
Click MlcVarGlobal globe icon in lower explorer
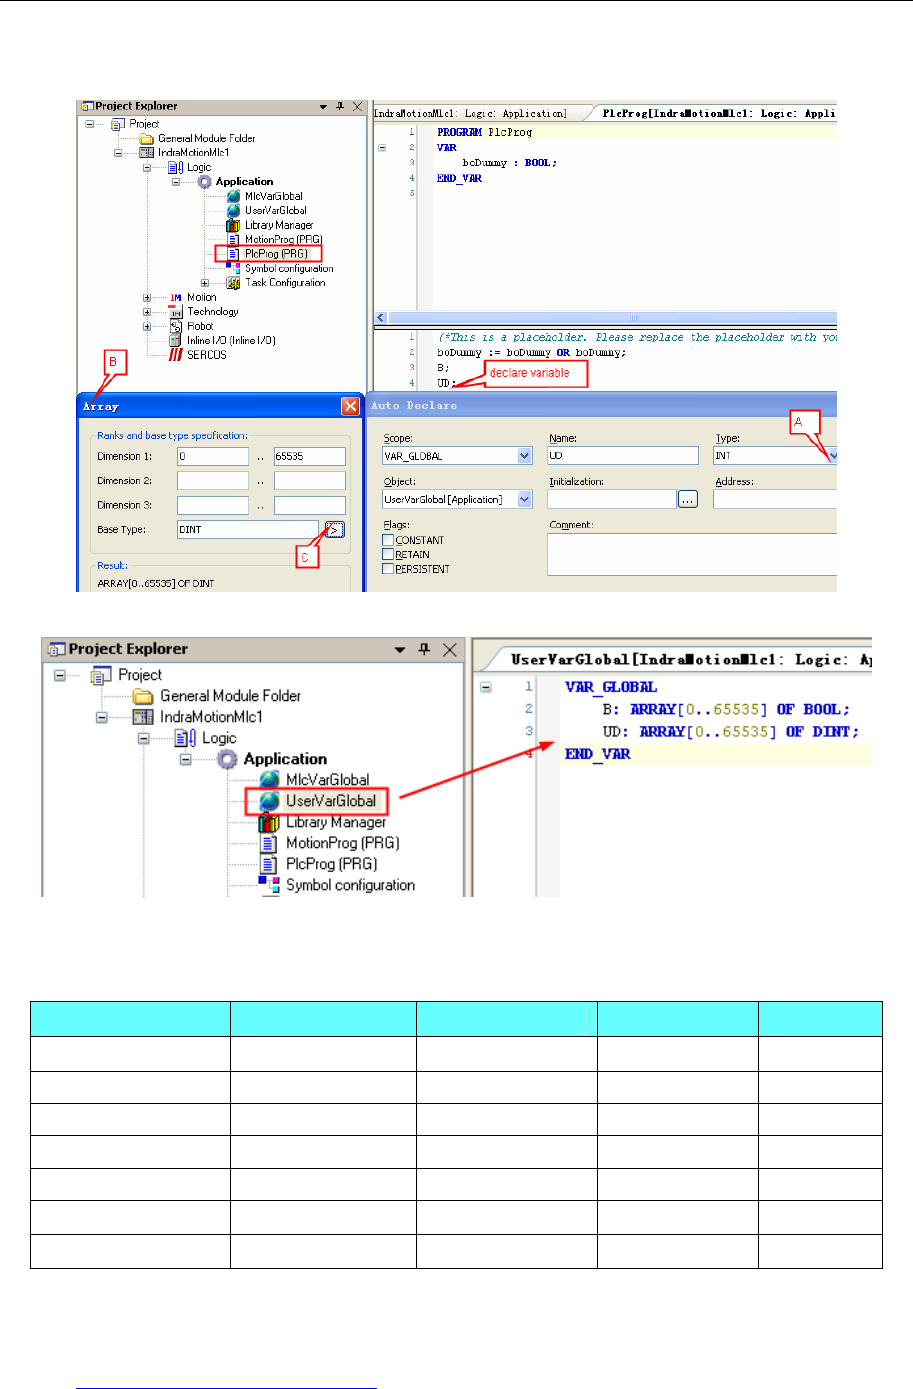click(269, 780)
